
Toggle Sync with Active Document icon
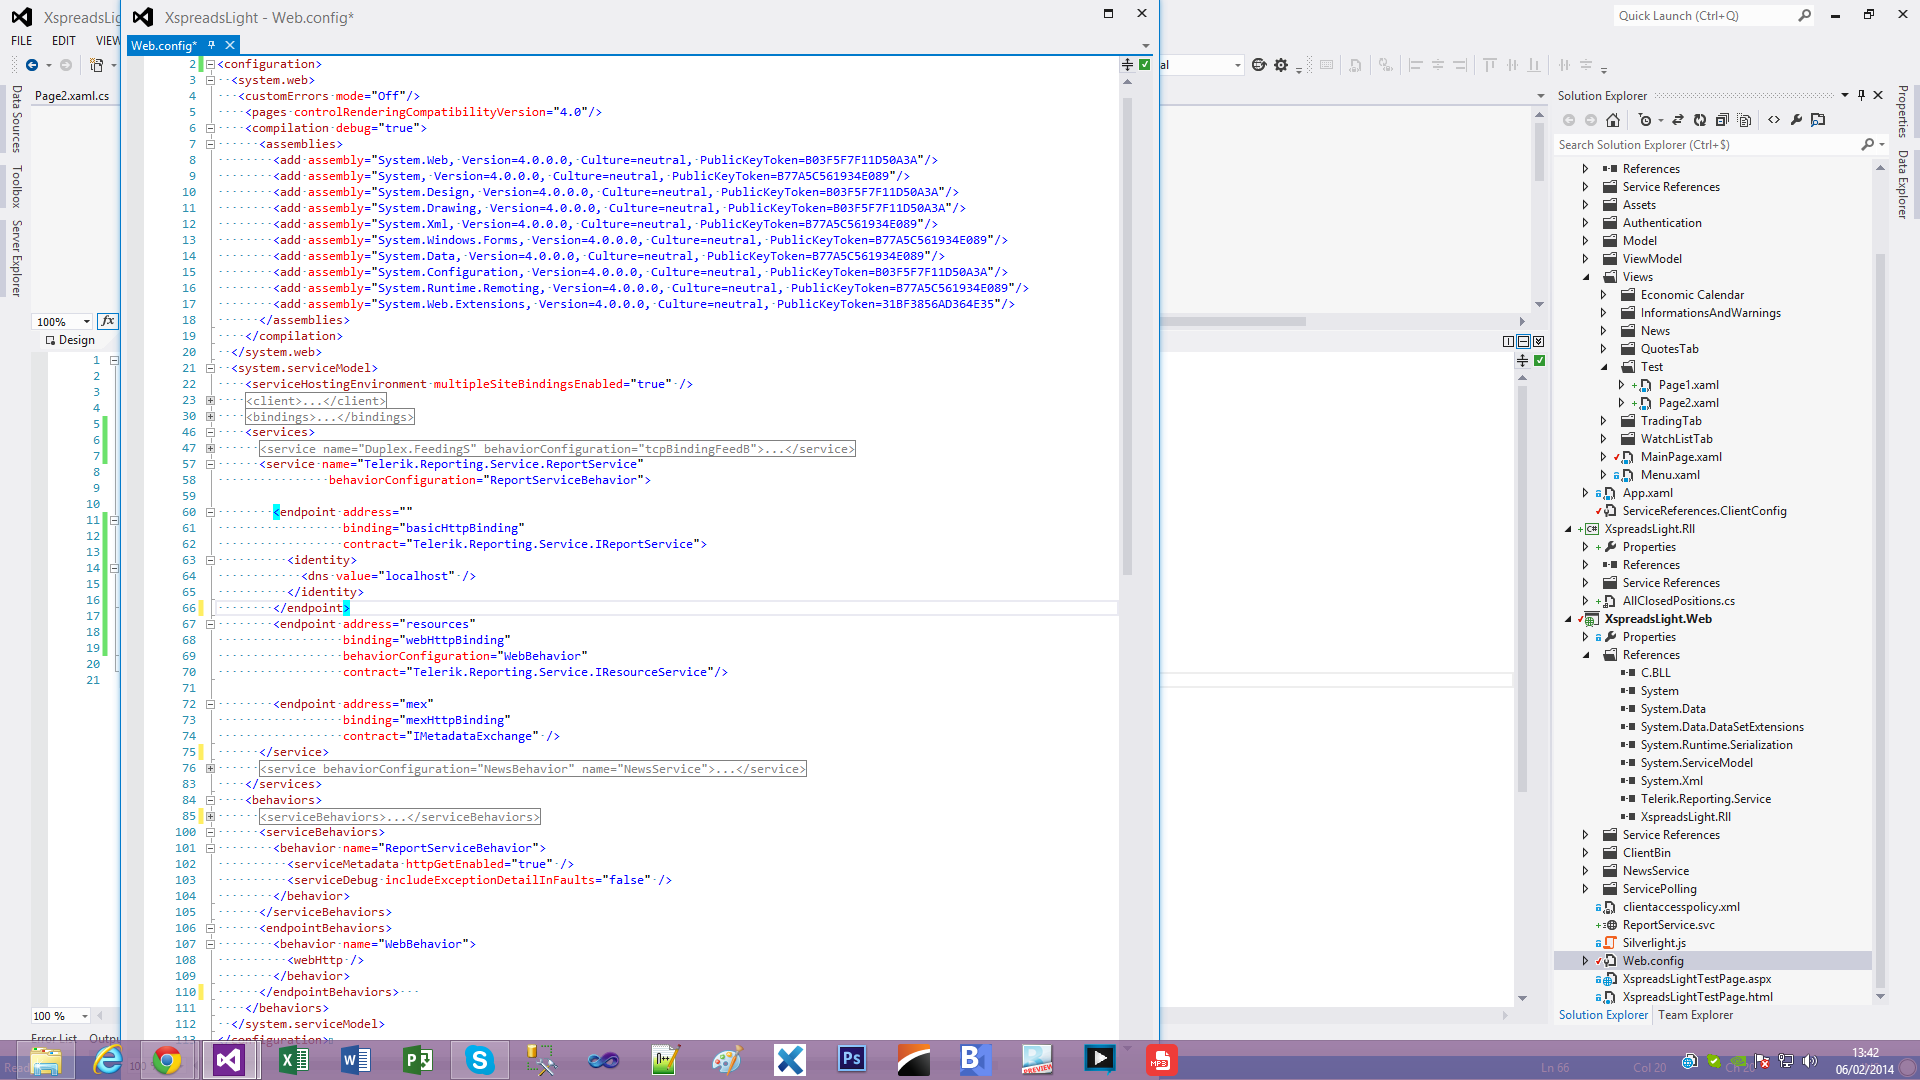click(1678, 120)
